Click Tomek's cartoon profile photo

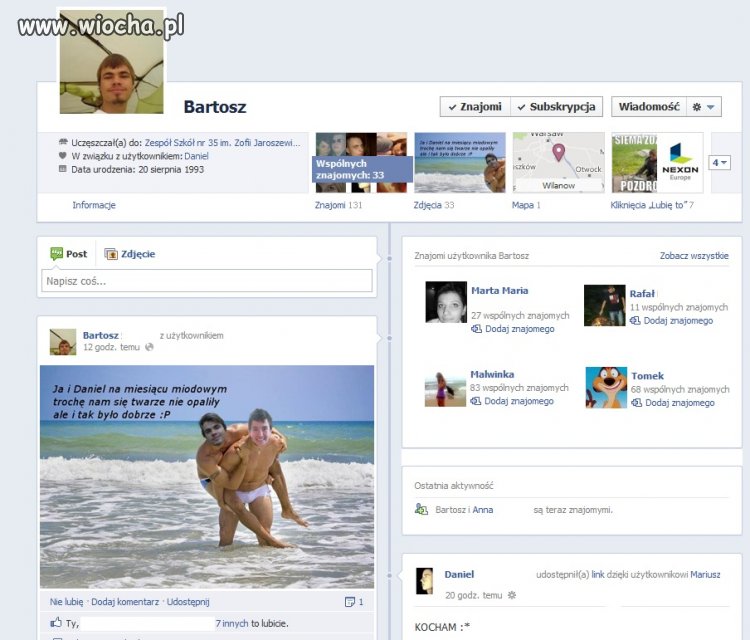(606, 387)
